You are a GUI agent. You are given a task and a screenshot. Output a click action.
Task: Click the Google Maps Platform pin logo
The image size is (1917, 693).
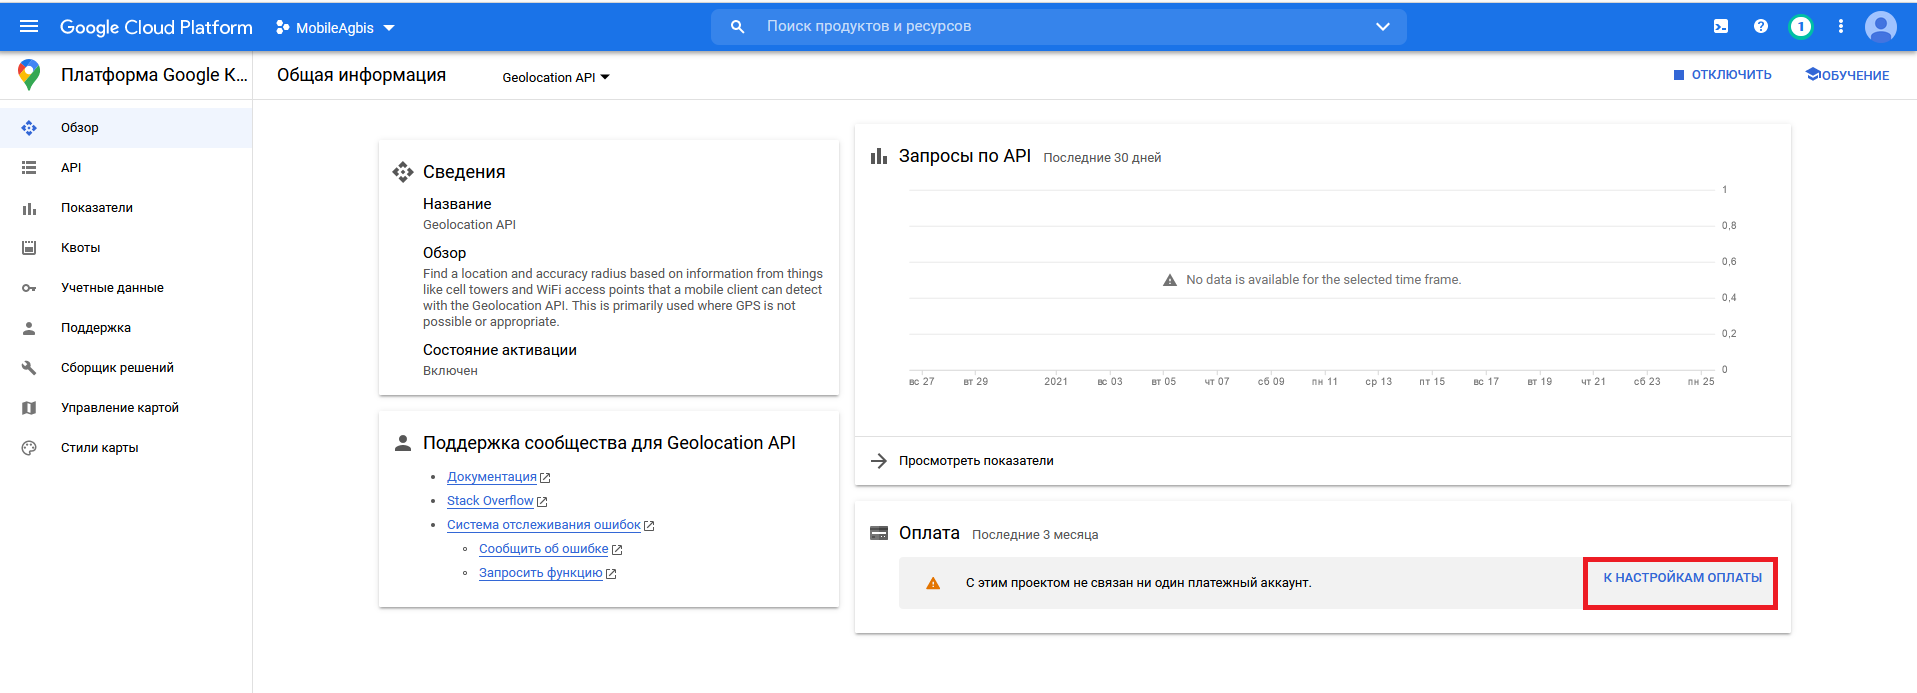coord(29,75)
